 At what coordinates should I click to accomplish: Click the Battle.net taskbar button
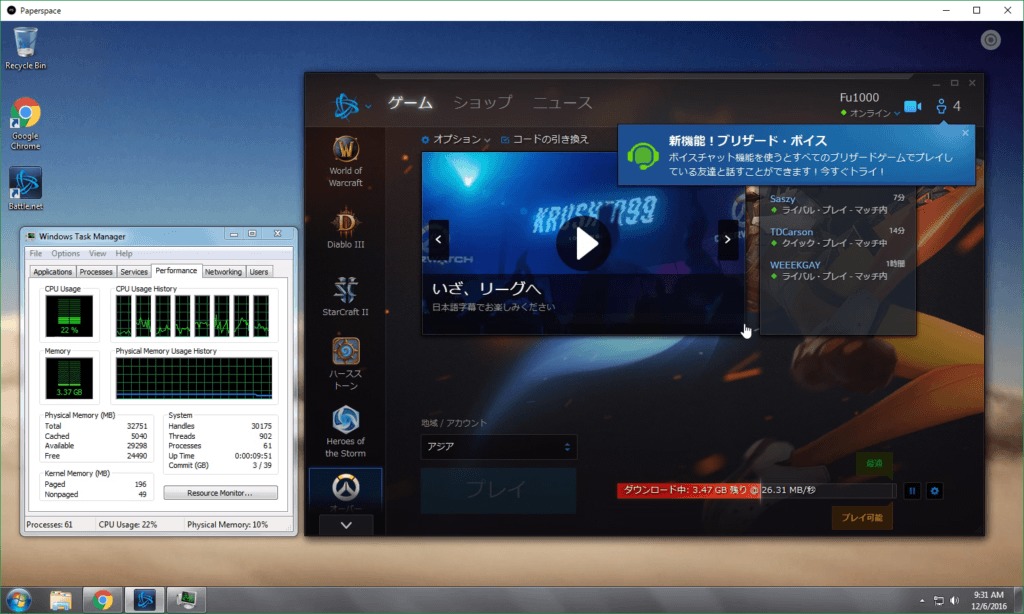(x=144, y=600)
